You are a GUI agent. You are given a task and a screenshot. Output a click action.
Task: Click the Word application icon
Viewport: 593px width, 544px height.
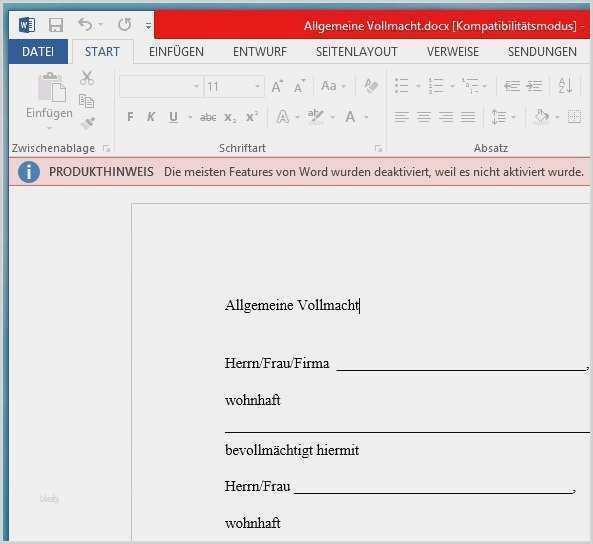[x=27, y=25]
